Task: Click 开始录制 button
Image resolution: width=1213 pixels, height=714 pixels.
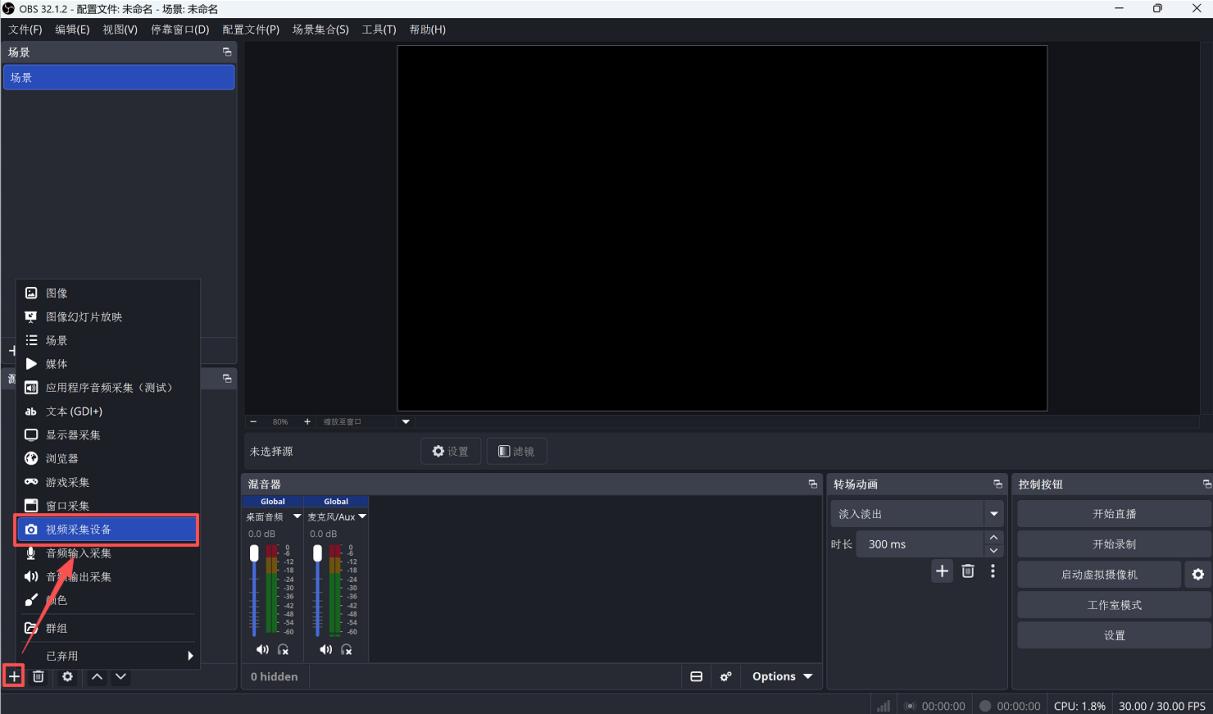Action: 1114,544
